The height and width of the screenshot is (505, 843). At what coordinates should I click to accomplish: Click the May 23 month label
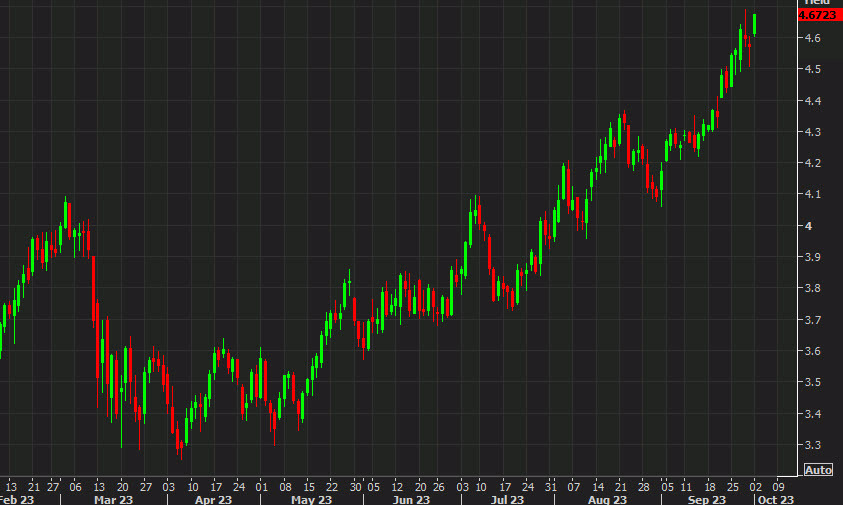point(311,500)
